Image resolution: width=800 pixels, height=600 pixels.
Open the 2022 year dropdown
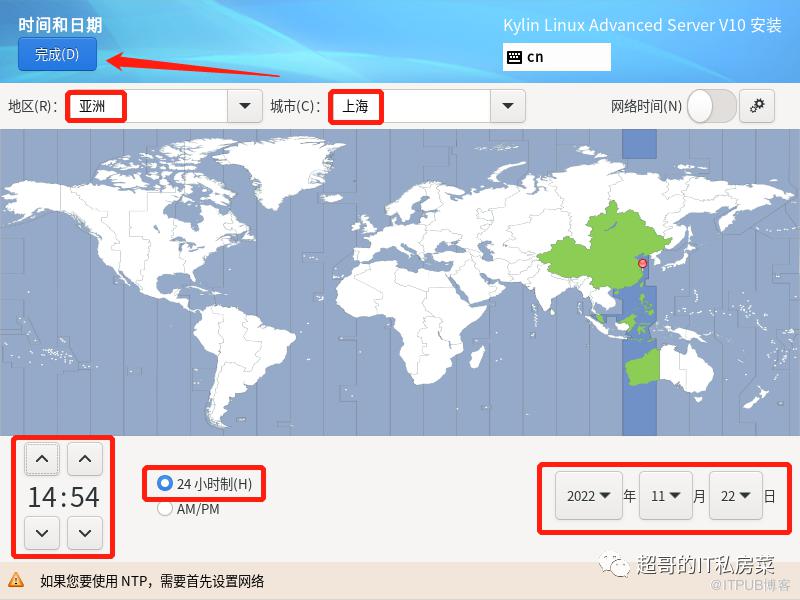(589, 496)
